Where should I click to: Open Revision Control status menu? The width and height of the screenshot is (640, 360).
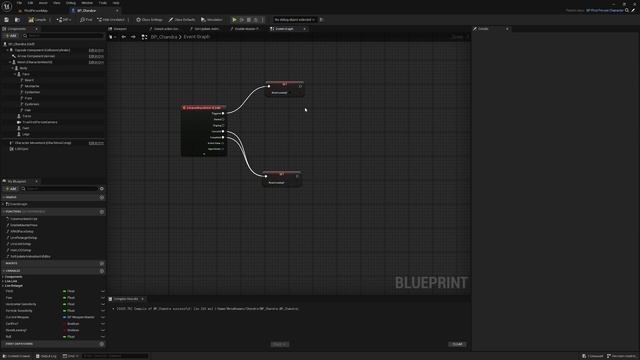(621, 356)
